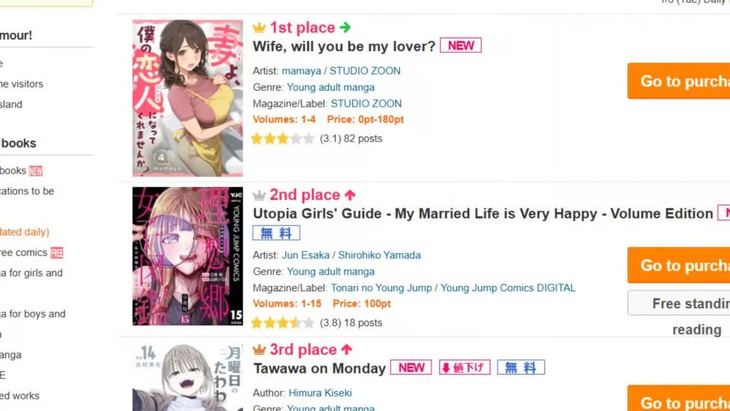730x411 pixels.
Task: Open the Himura Kiseki author link
Action: pos(320,393)
